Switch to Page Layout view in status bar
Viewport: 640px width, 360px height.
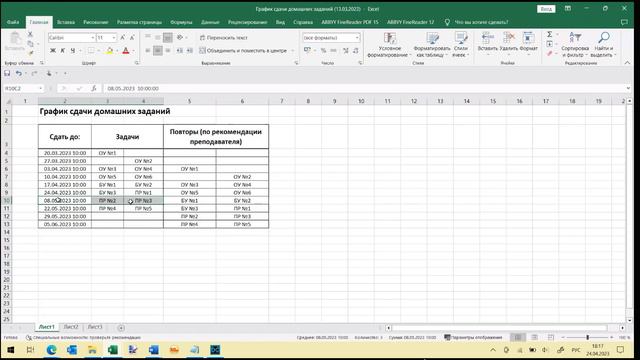534,337
